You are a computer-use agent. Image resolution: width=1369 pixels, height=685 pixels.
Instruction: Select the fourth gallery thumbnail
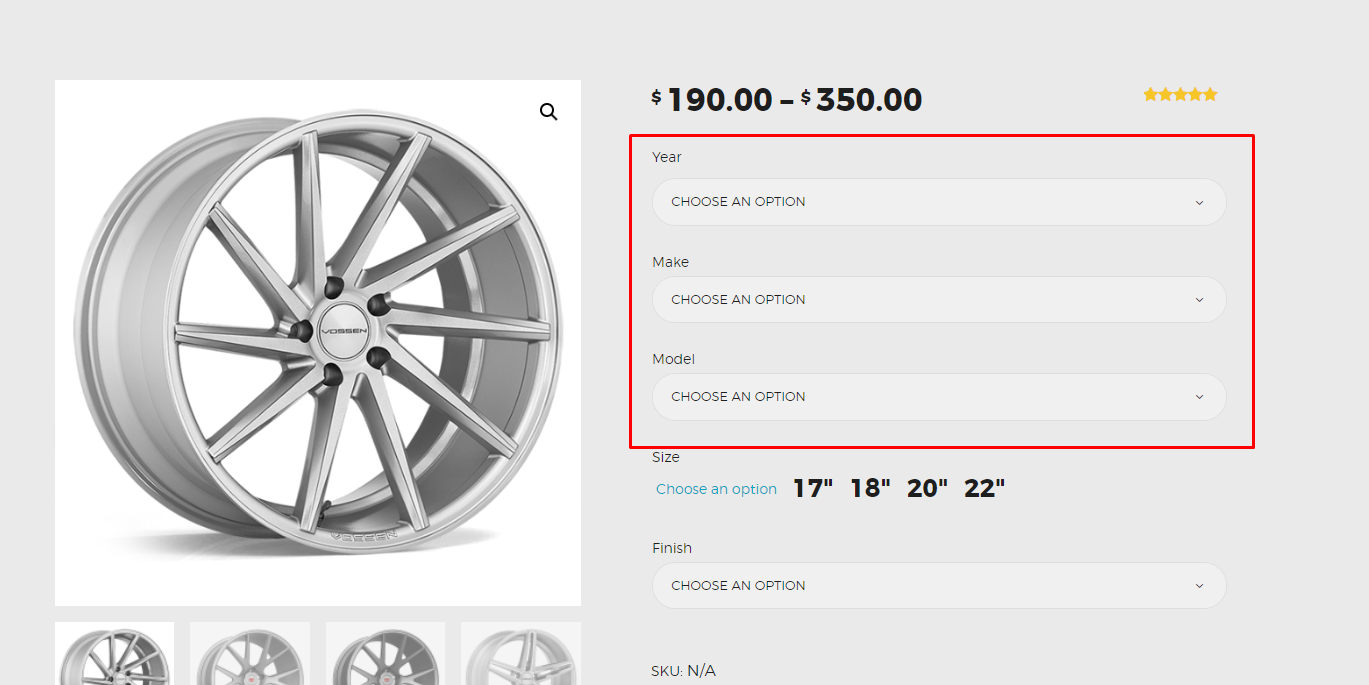click(521, 653)
